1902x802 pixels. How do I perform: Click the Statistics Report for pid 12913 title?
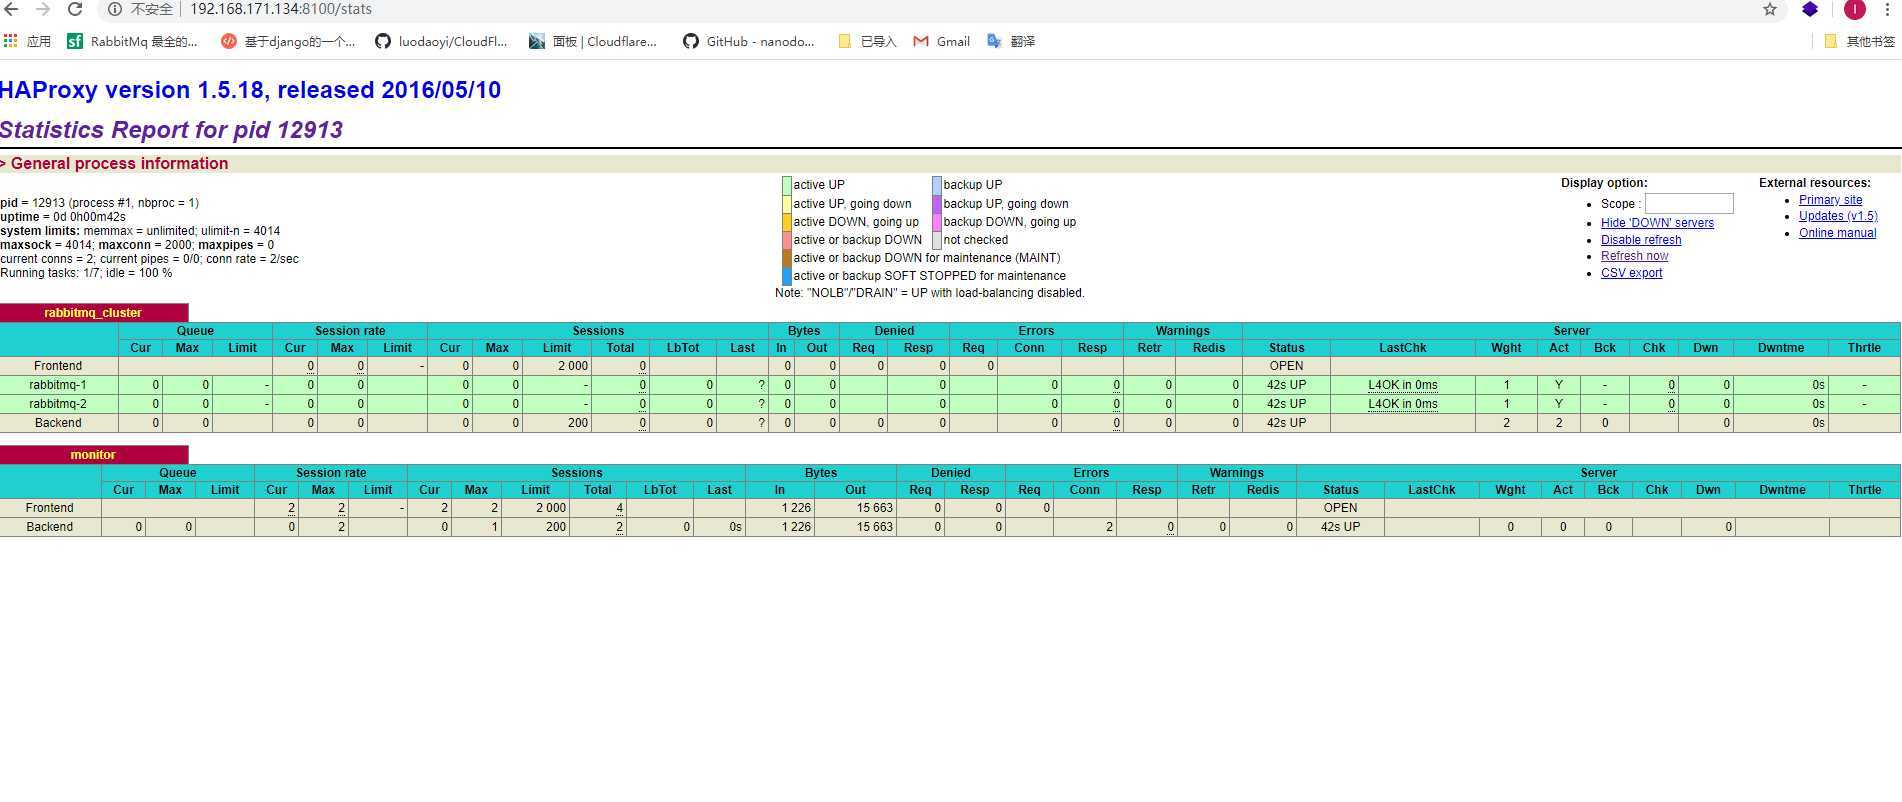tap(171, 130)
